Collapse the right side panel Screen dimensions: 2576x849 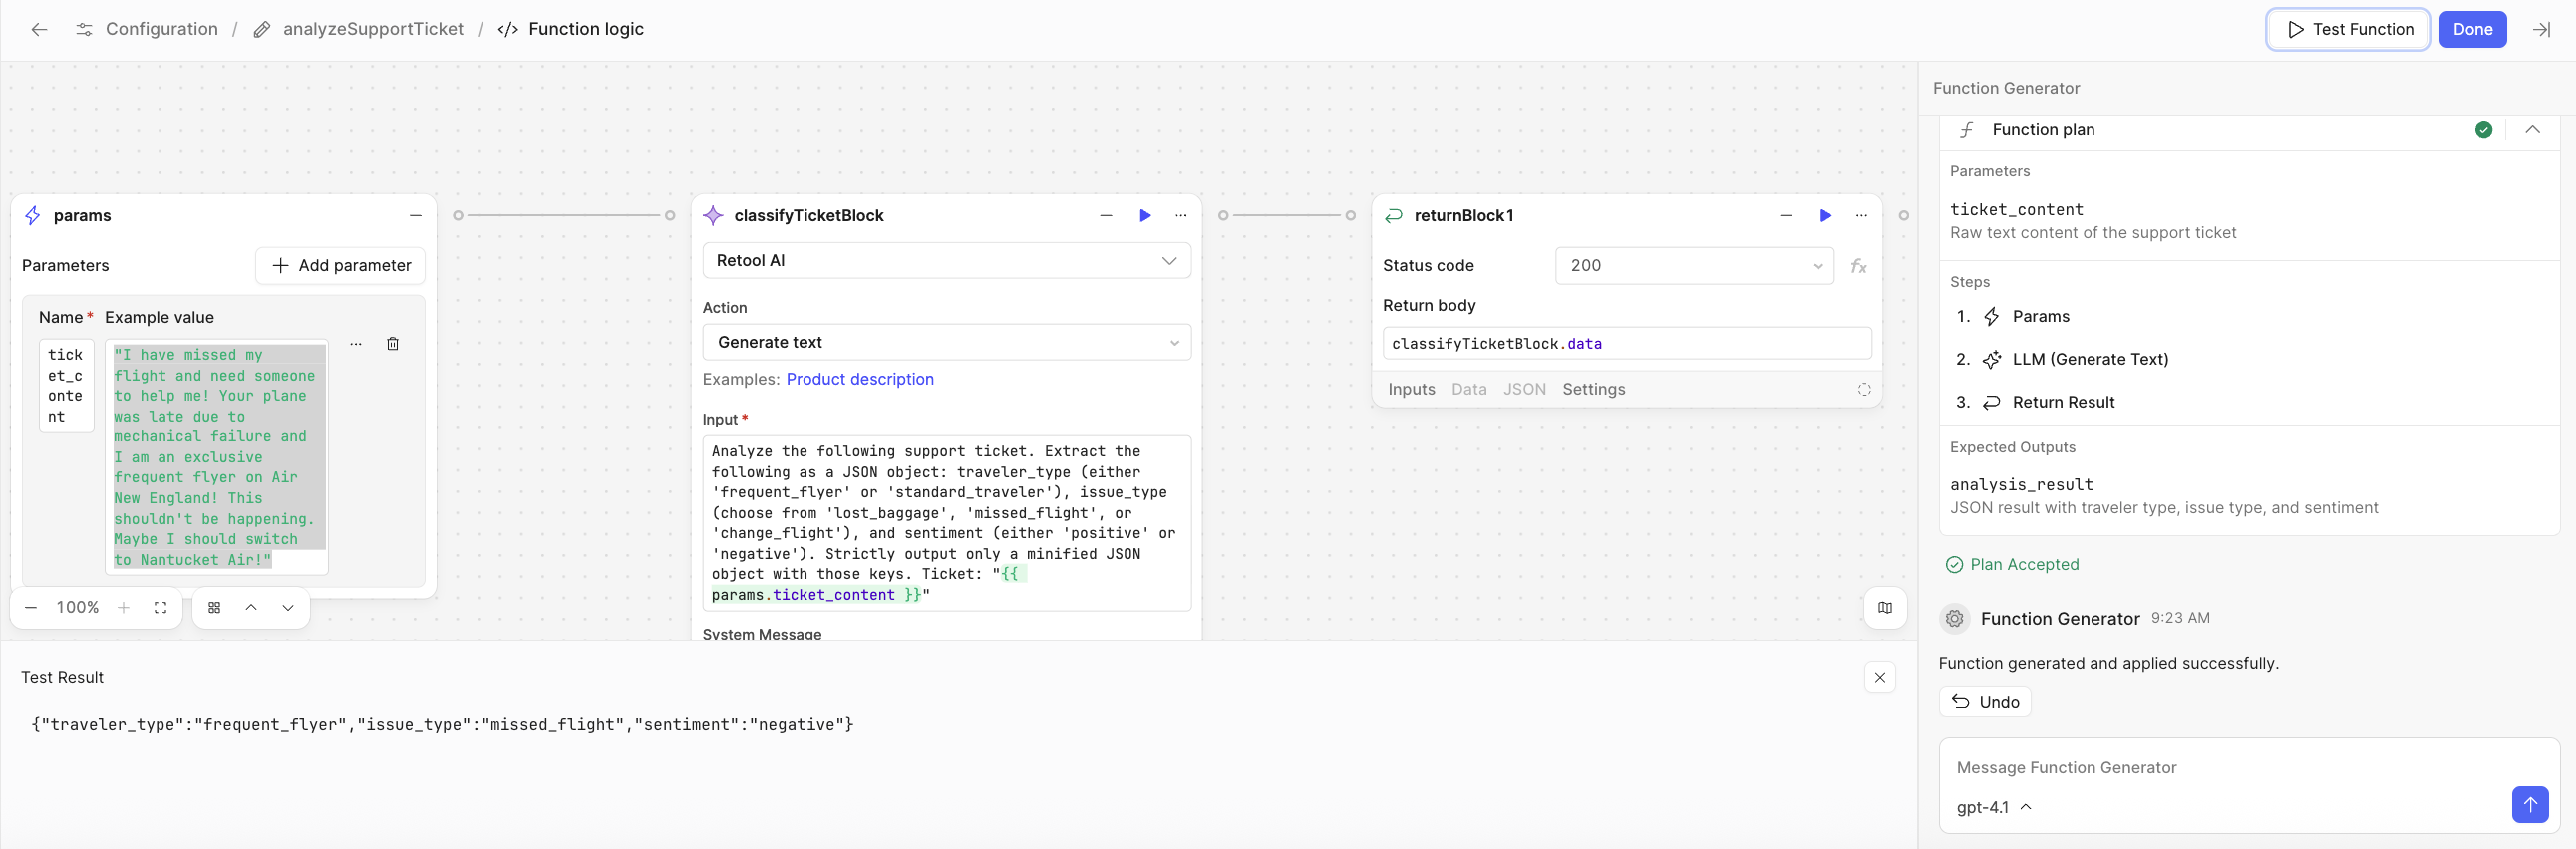coord(2541,30)
